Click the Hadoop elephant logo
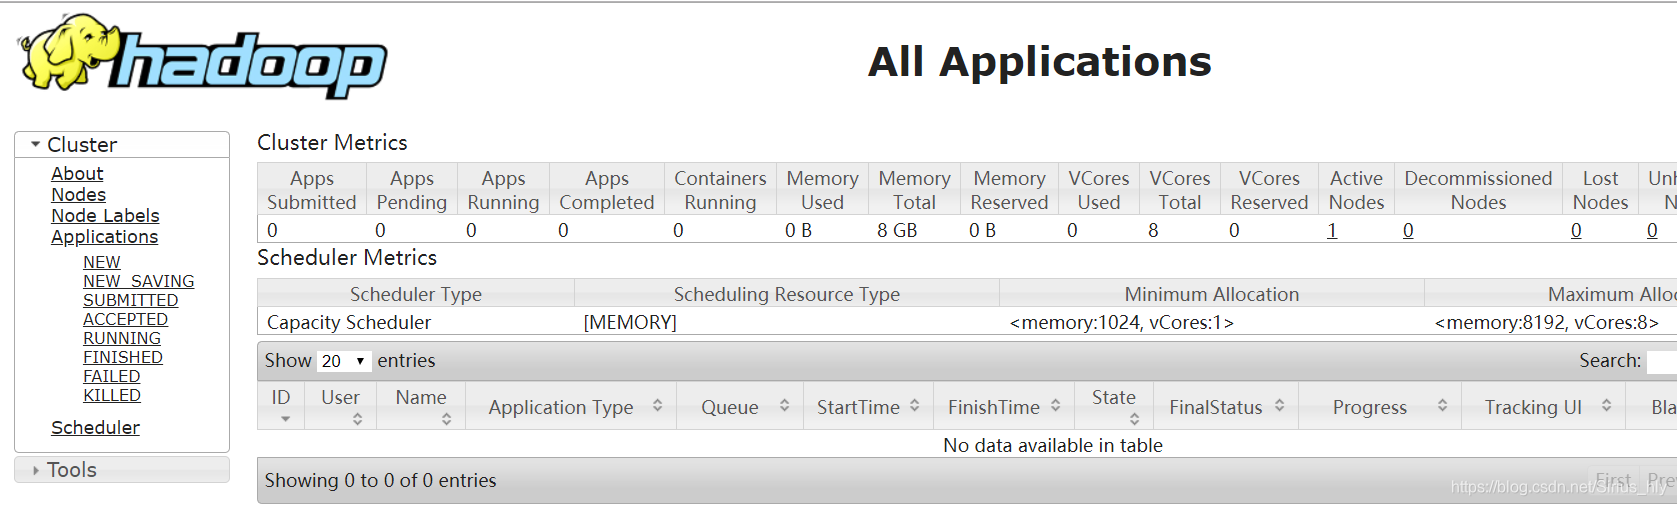Image resolution: width=1677 pixels, height=506 pixels. [x=202, y=57]
